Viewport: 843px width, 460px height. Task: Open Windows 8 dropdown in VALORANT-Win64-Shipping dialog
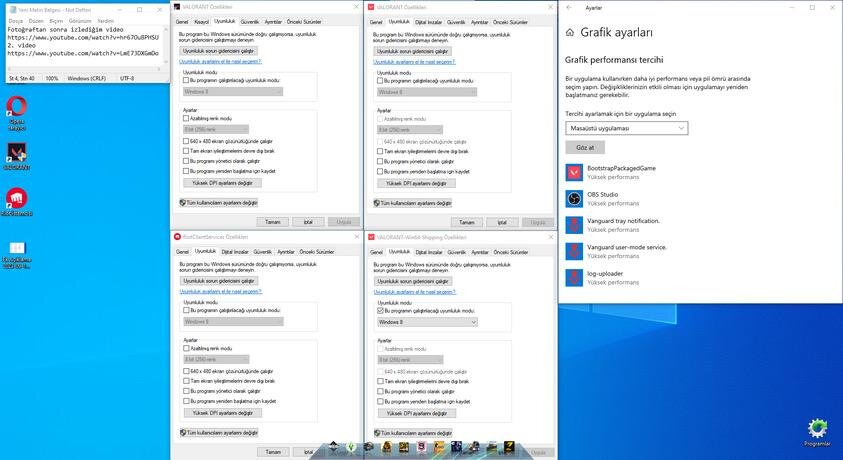click(x=427, y=322)
